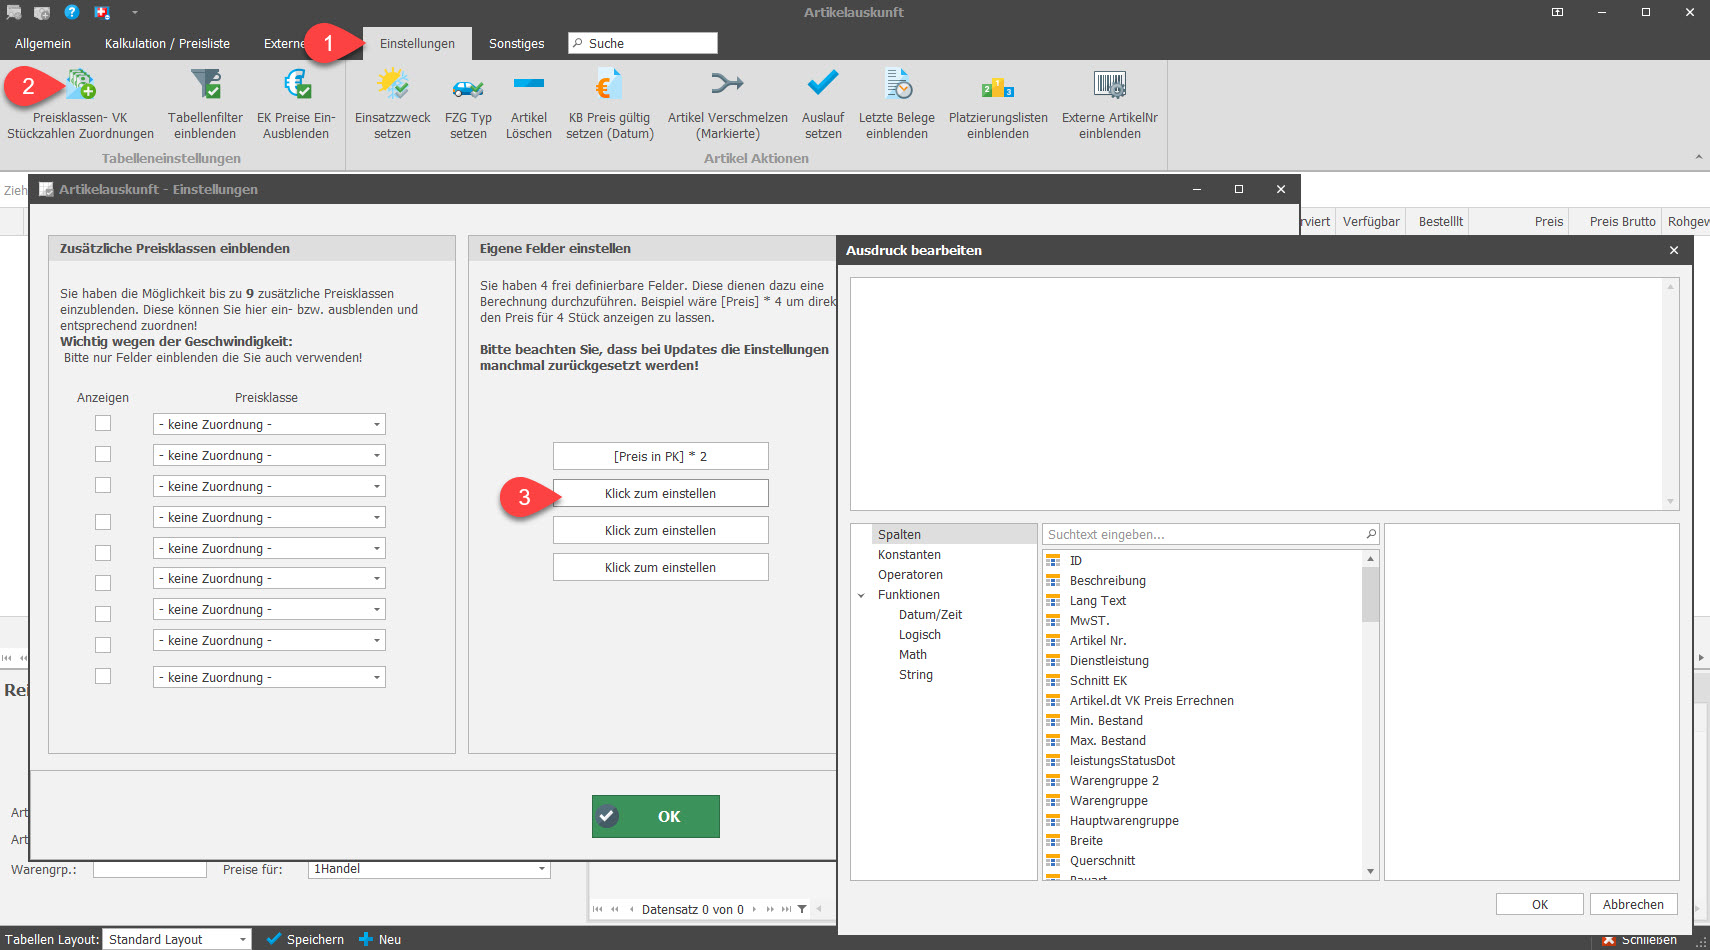
Task: Click the last 'Klick zum einstellen' button
Action: tap(660, 567)
